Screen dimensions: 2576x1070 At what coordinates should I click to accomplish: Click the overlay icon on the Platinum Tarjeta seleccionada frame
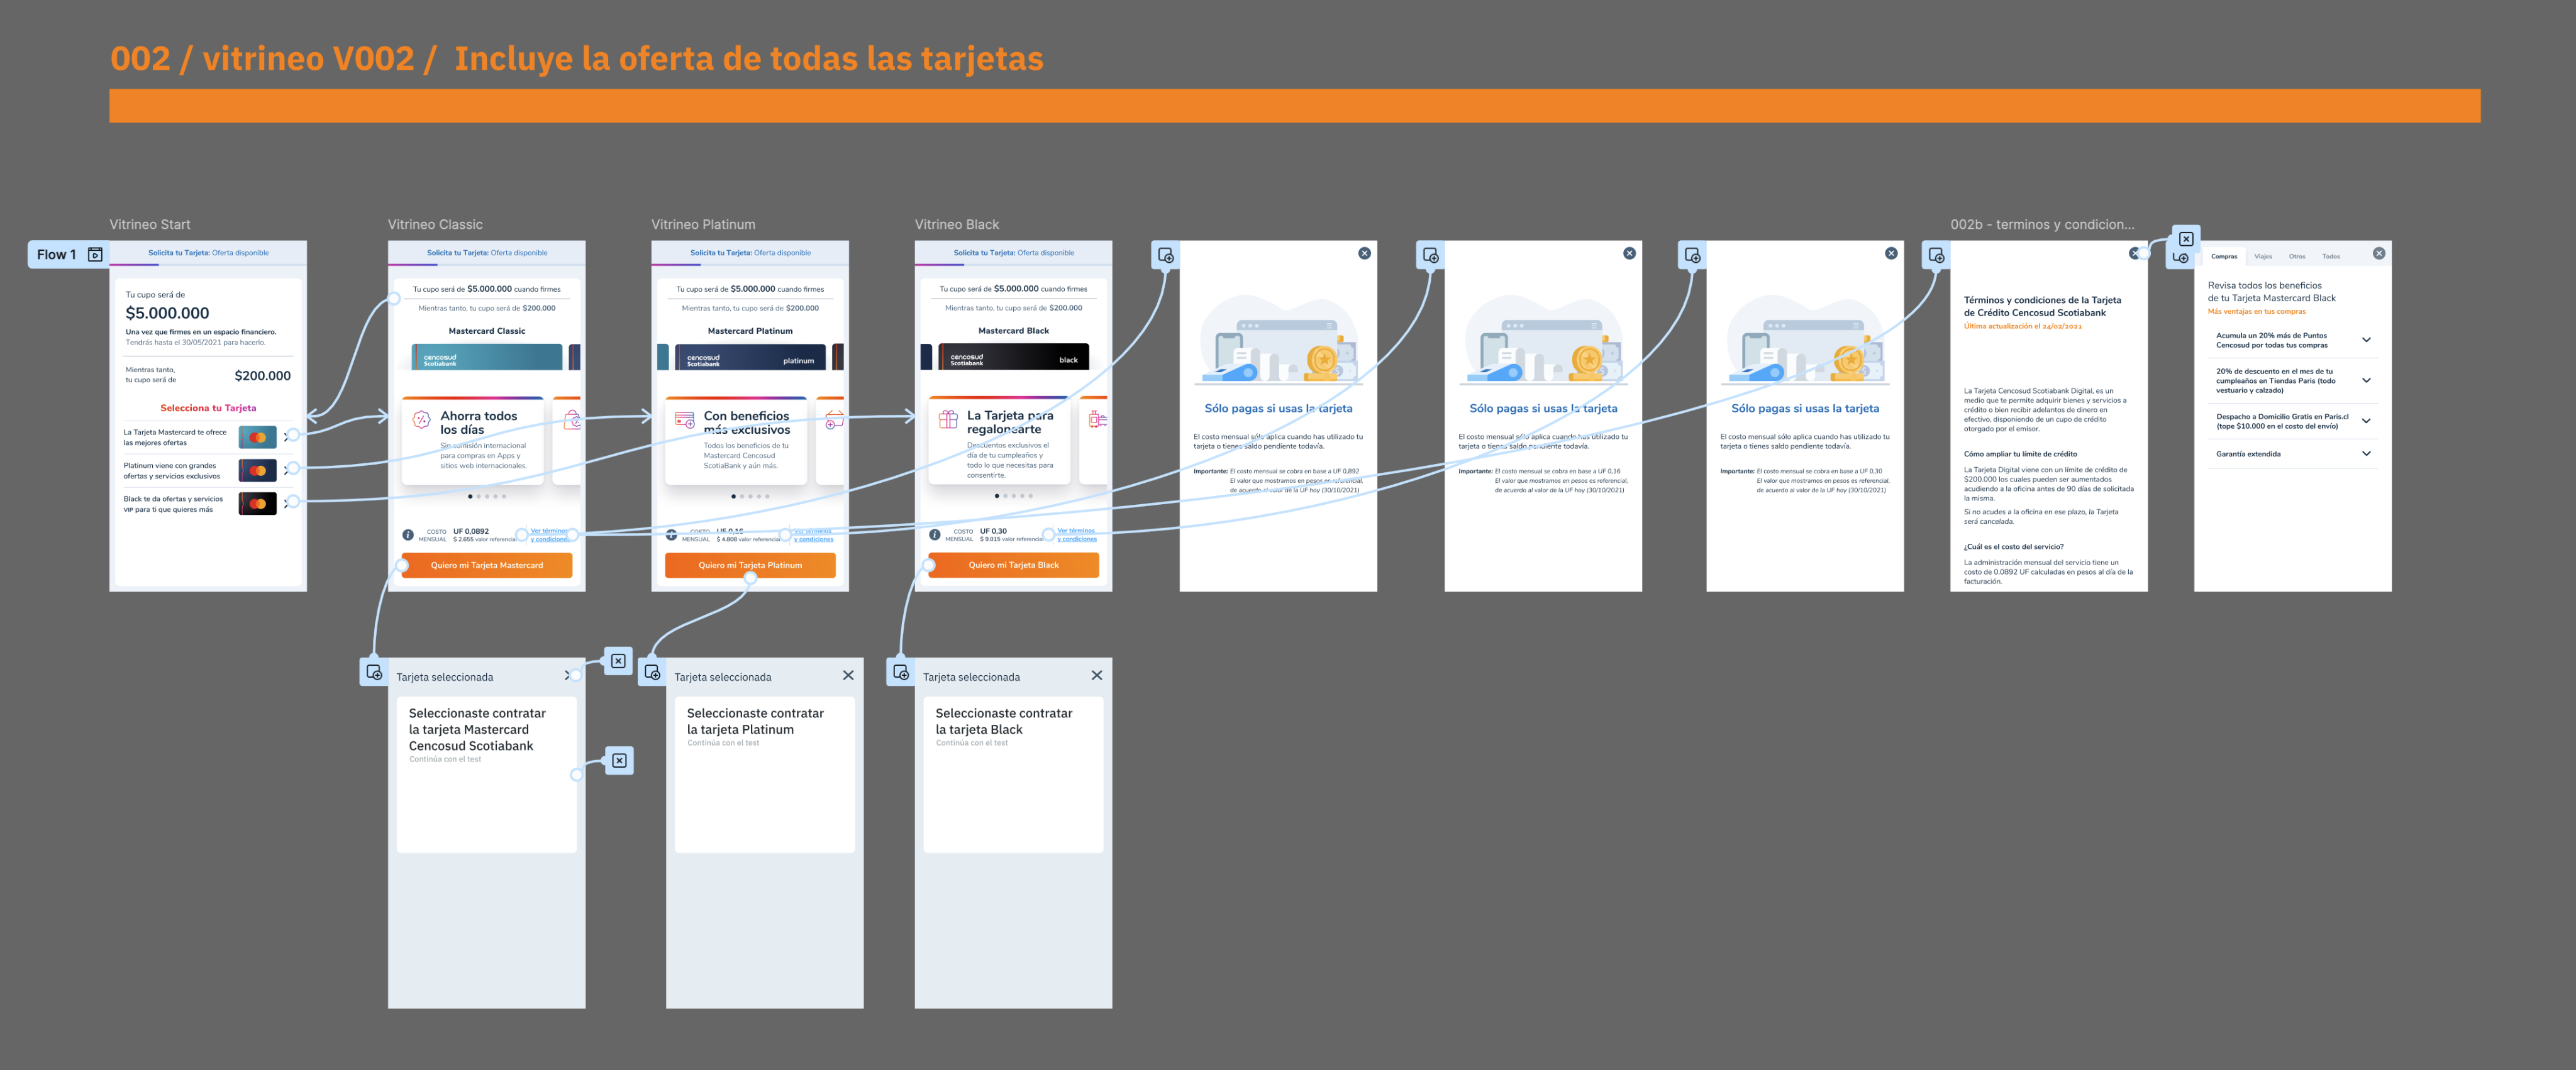(x=652, y=672)
